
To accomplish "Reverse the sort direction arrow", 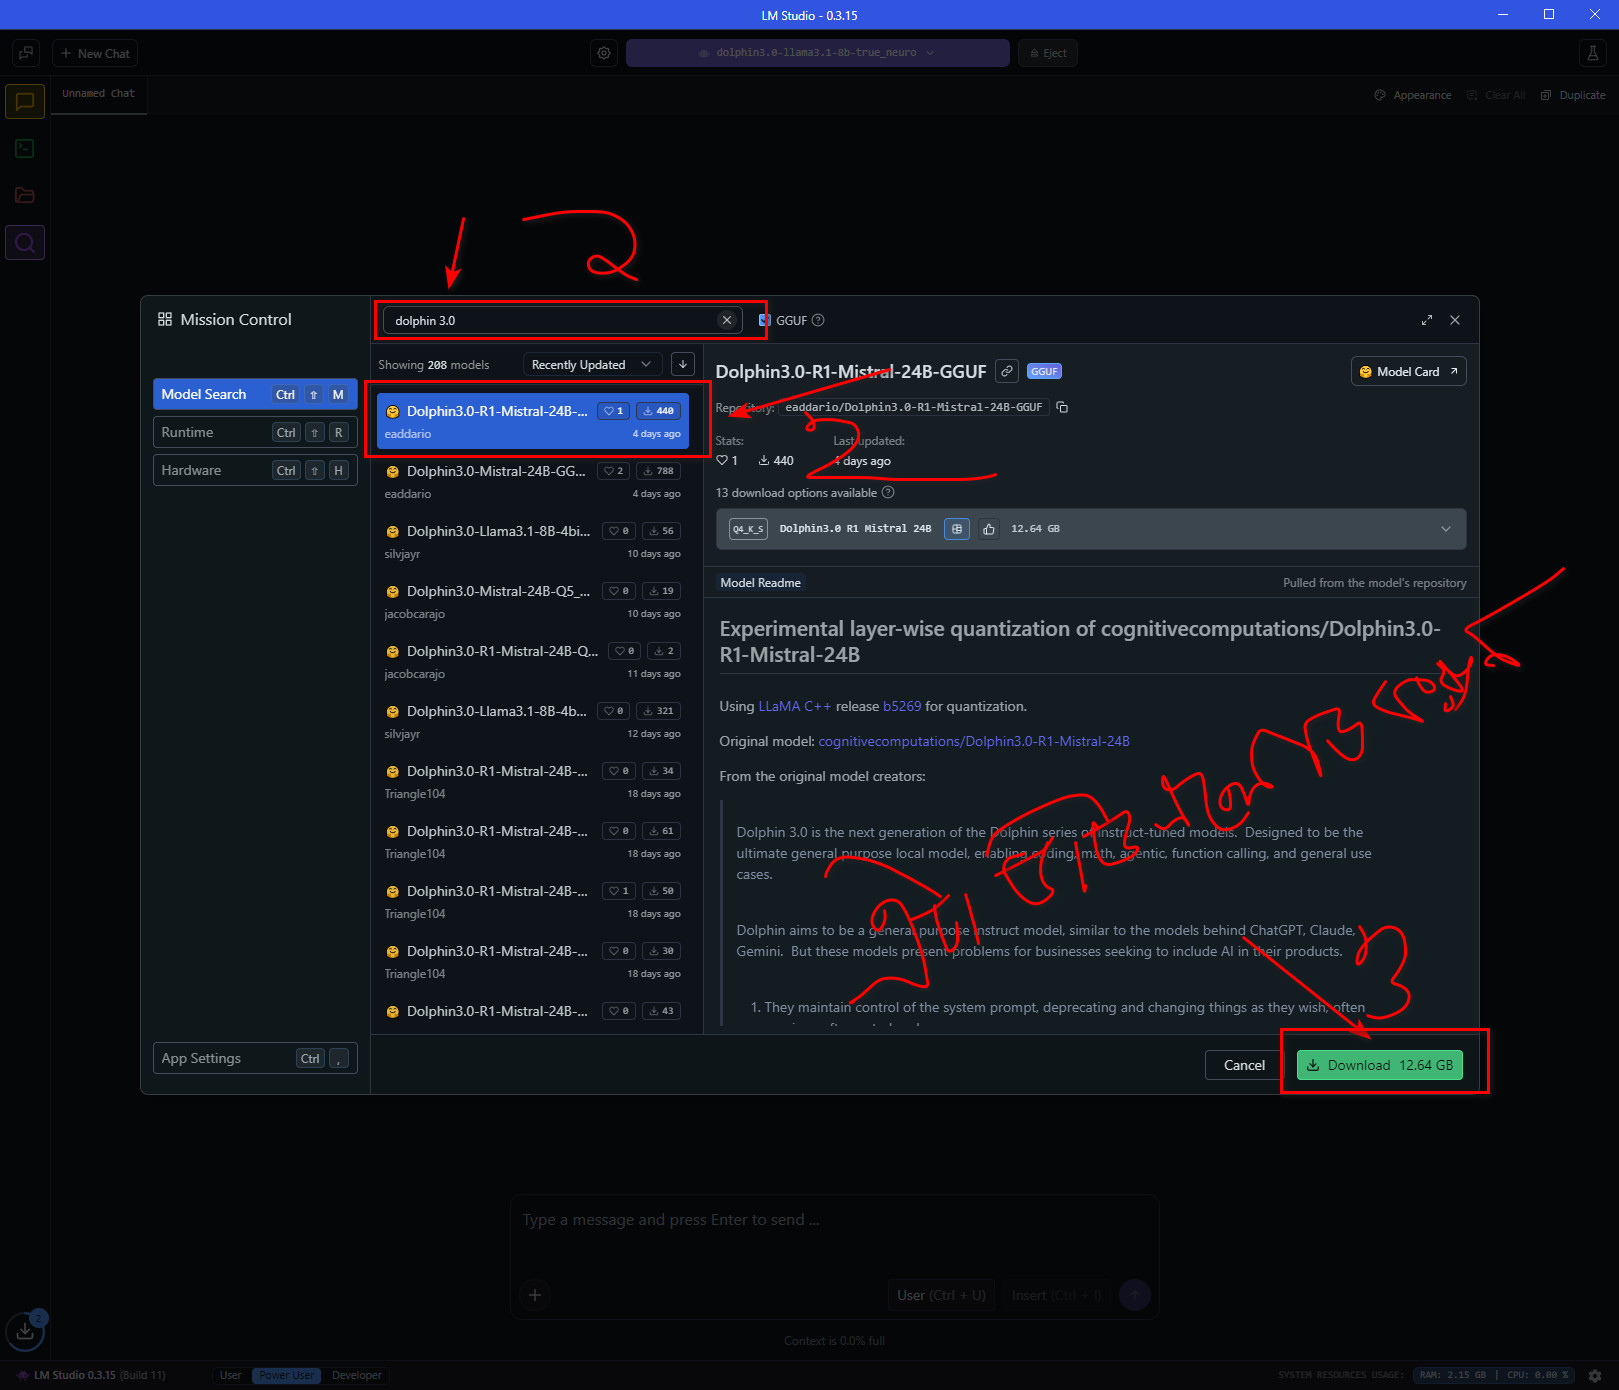I will point(682,364).
